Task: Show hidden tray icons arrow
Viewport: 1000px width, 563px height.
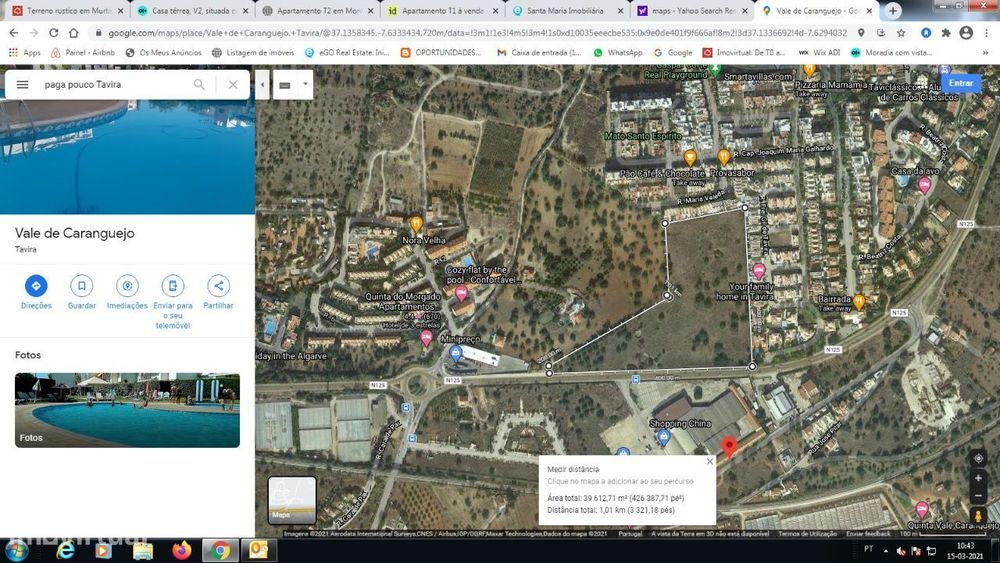Action: coord(885,550)
